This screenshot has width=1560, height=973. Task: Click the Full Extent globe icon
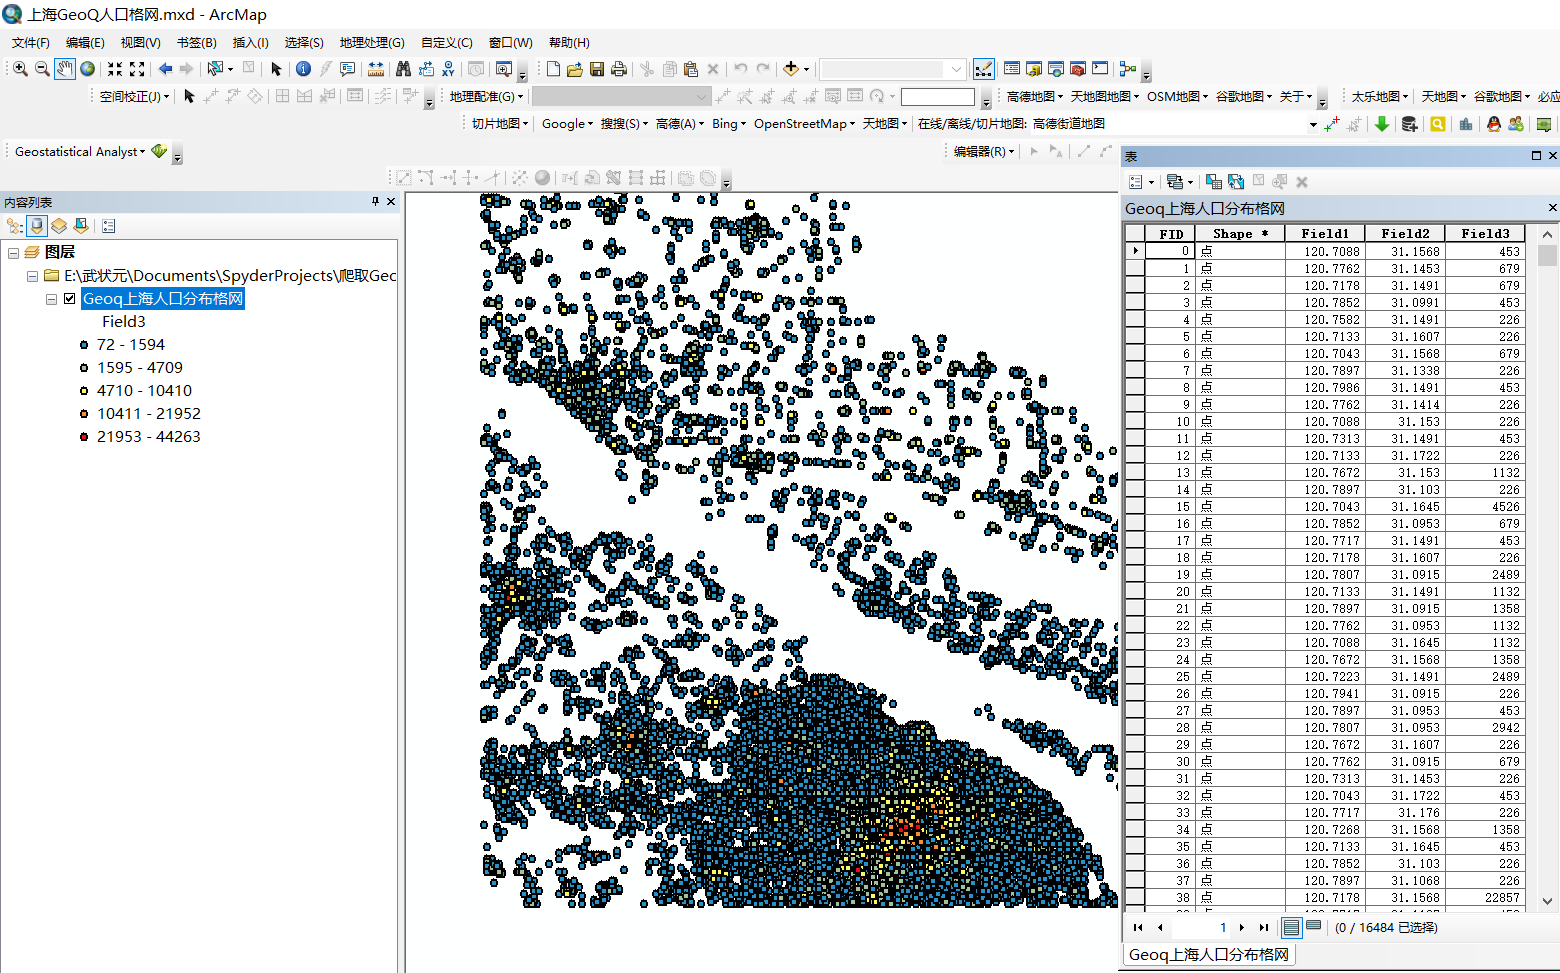88,69
